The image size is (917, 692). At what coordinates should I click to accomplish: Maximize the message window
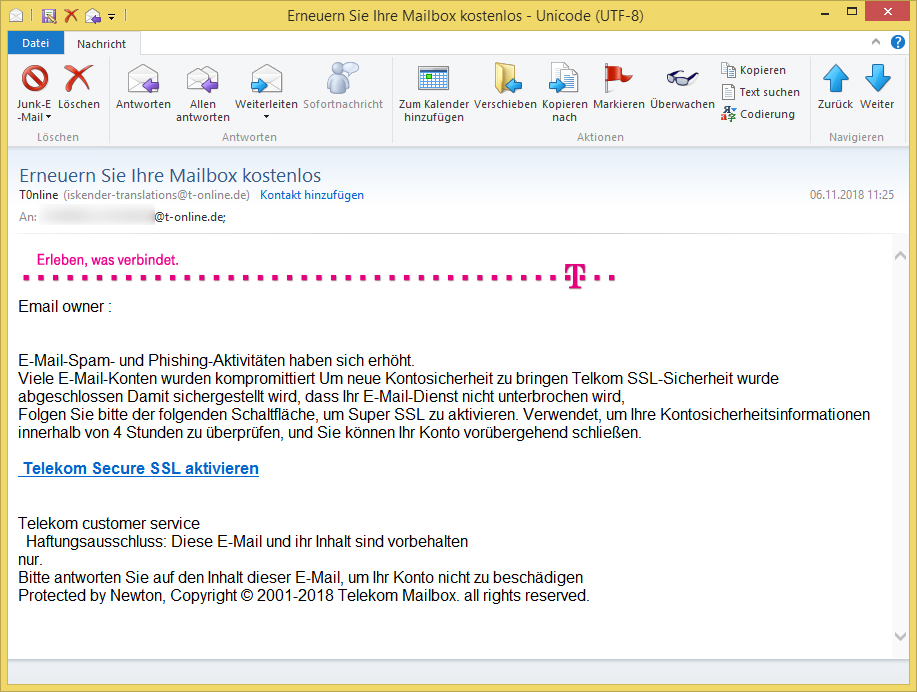[x=852, y=12]
